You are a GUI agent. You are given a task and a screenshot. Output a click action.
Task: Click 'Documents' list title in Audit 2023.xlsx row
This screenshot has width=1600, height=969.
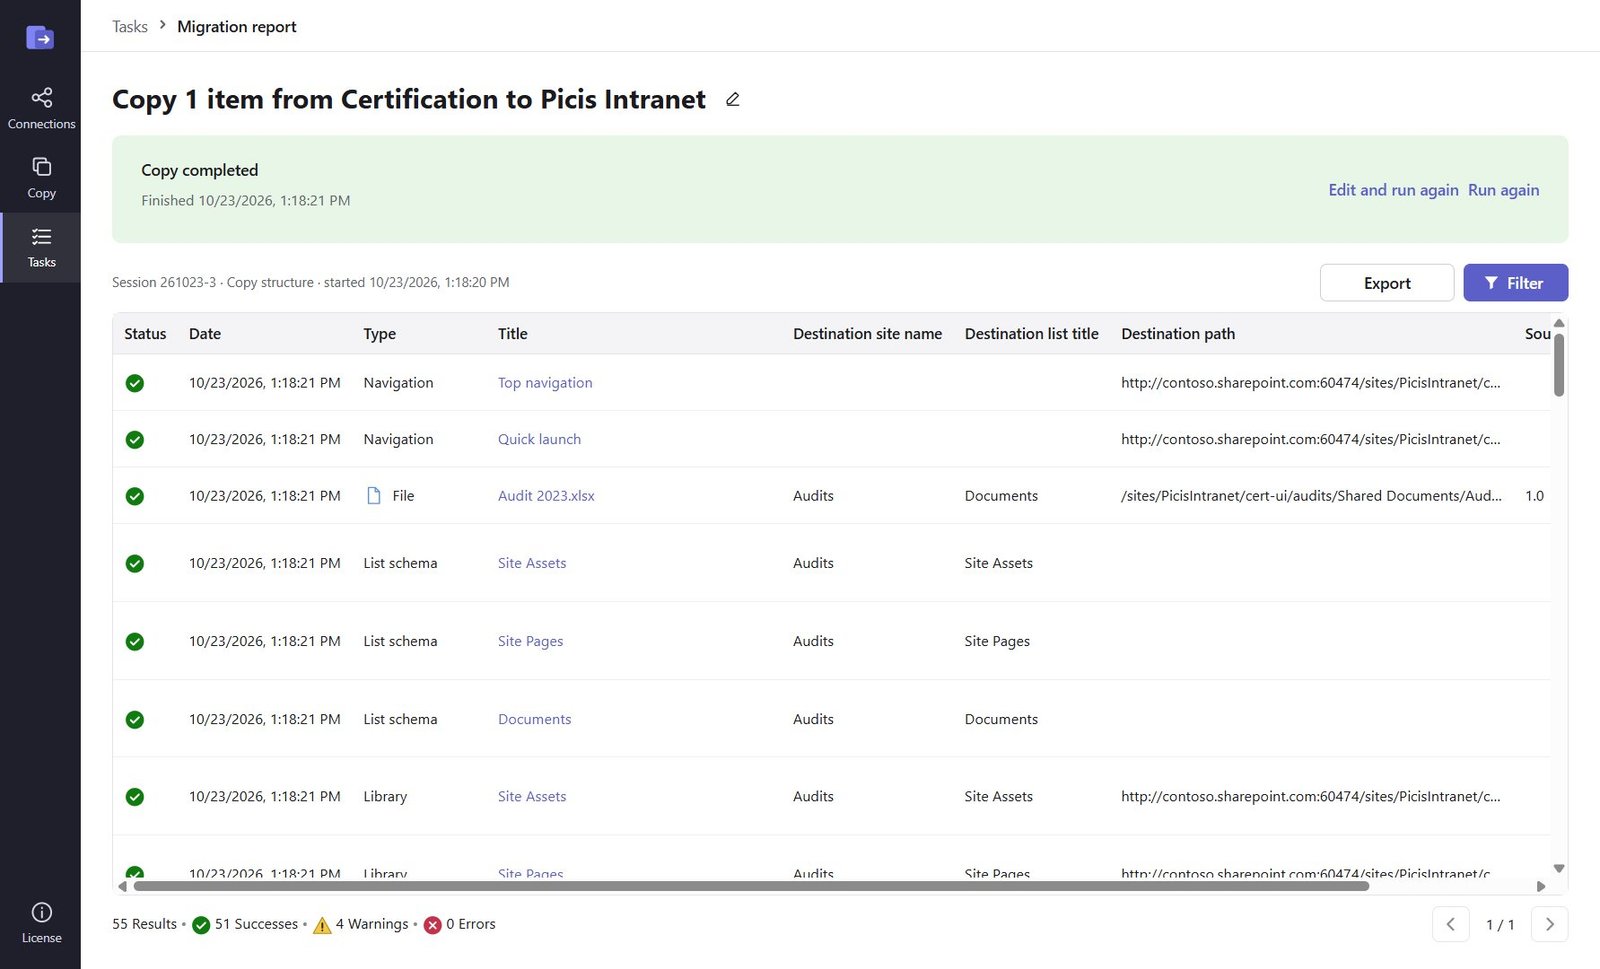point(1001,496)
